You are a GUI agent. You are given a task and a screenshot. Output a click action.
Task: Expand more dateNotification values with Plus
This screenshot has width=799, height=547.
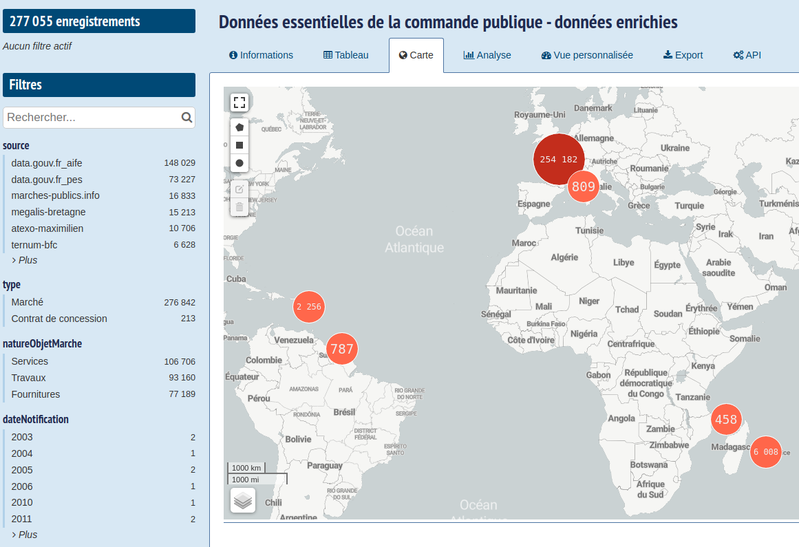click(27, 535)
